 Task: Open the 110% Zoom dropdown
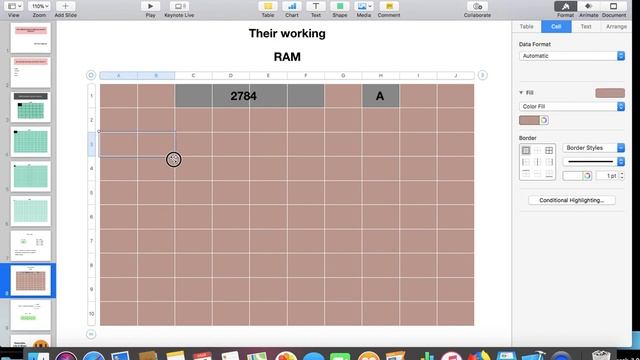[40, 6]
